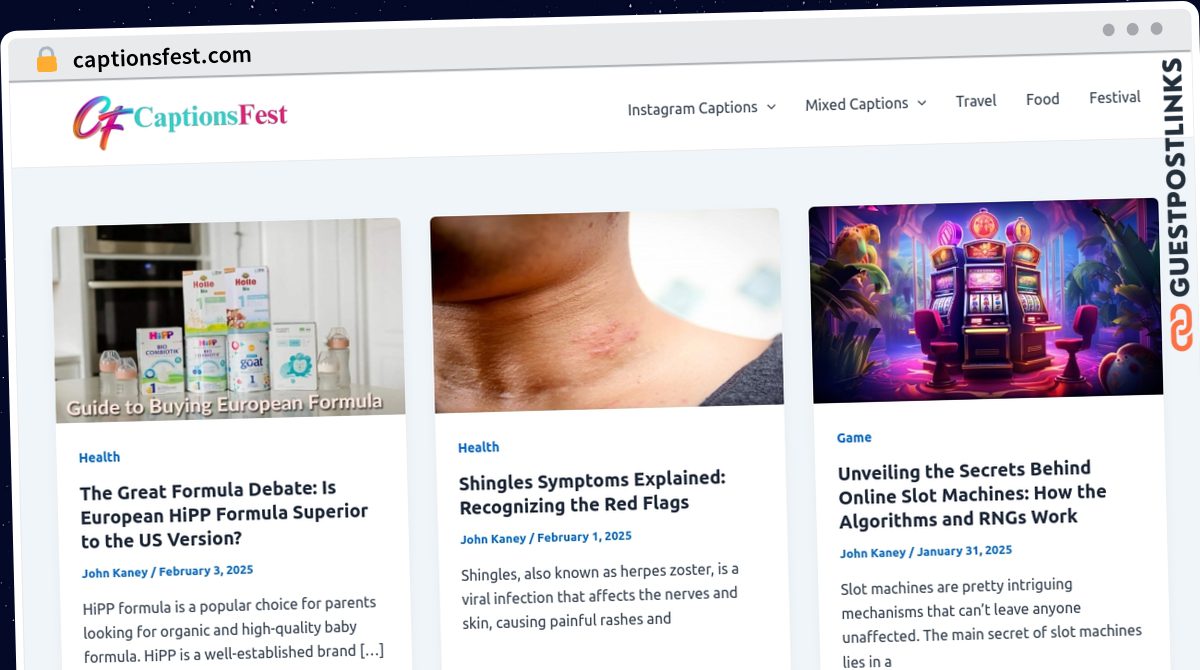
Task: Open the Instagram Captions menu
Action: (x=692, y=108)
